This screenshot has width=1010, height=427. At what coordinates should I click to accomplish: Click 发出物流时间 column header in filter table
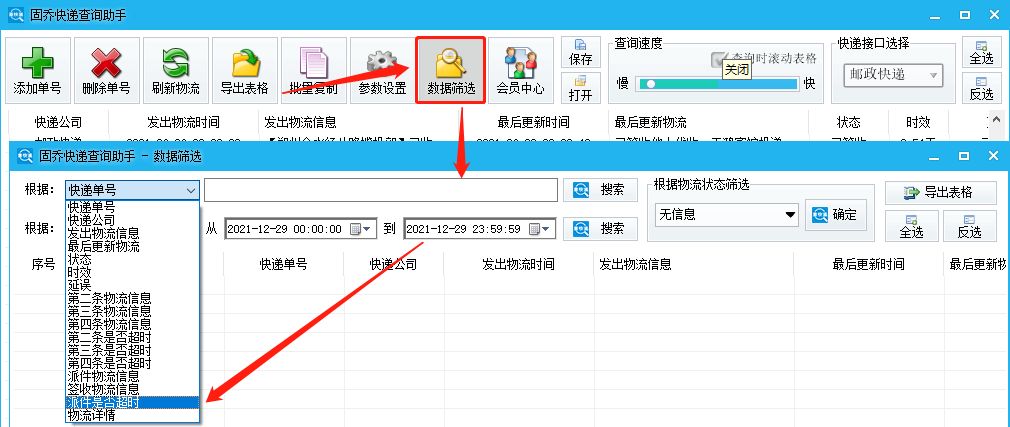click(x=519, y=264)
